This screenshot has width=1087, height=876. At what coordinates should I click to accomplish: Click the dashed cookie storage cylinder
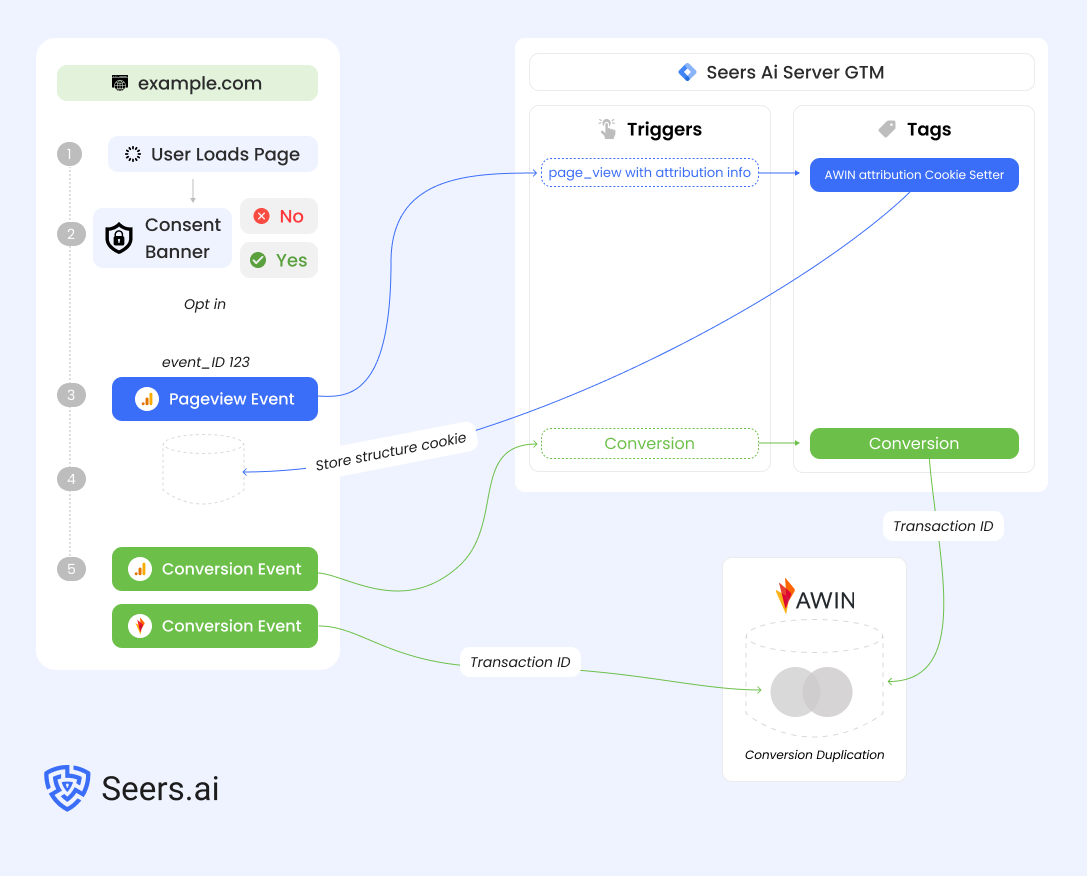[203, 469]
